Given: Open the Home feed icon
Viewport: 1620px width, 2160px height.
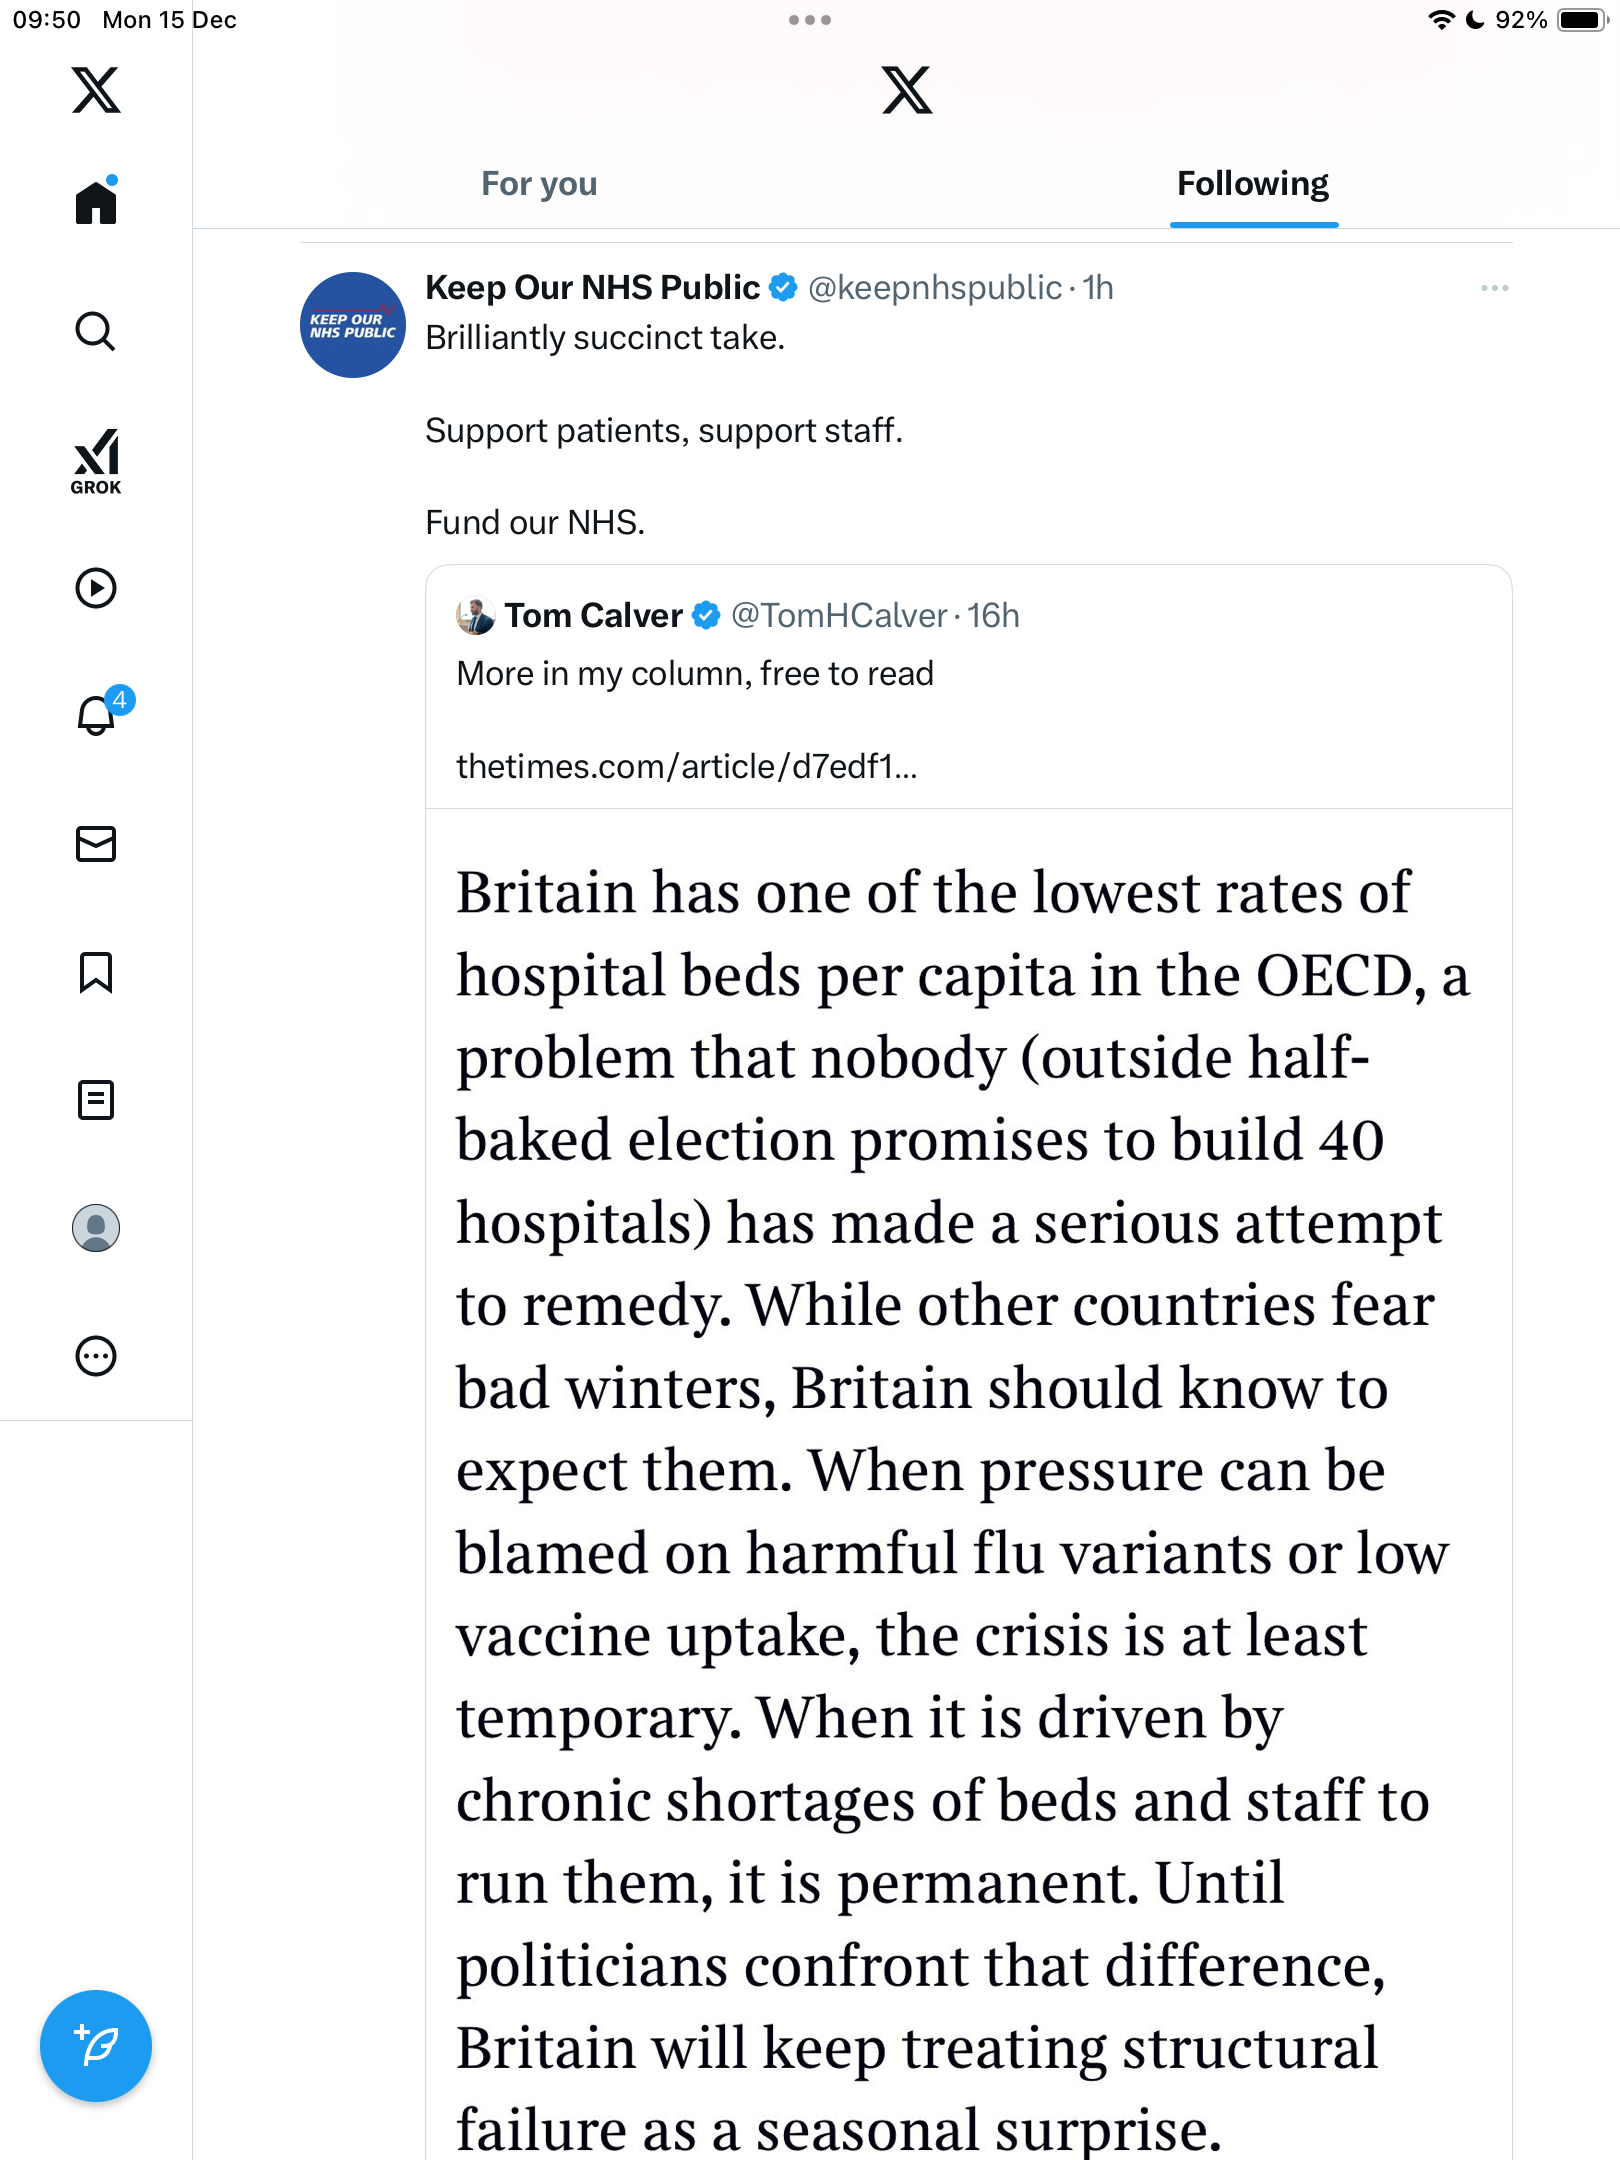Looking at the screenshot, I should 96,203.
